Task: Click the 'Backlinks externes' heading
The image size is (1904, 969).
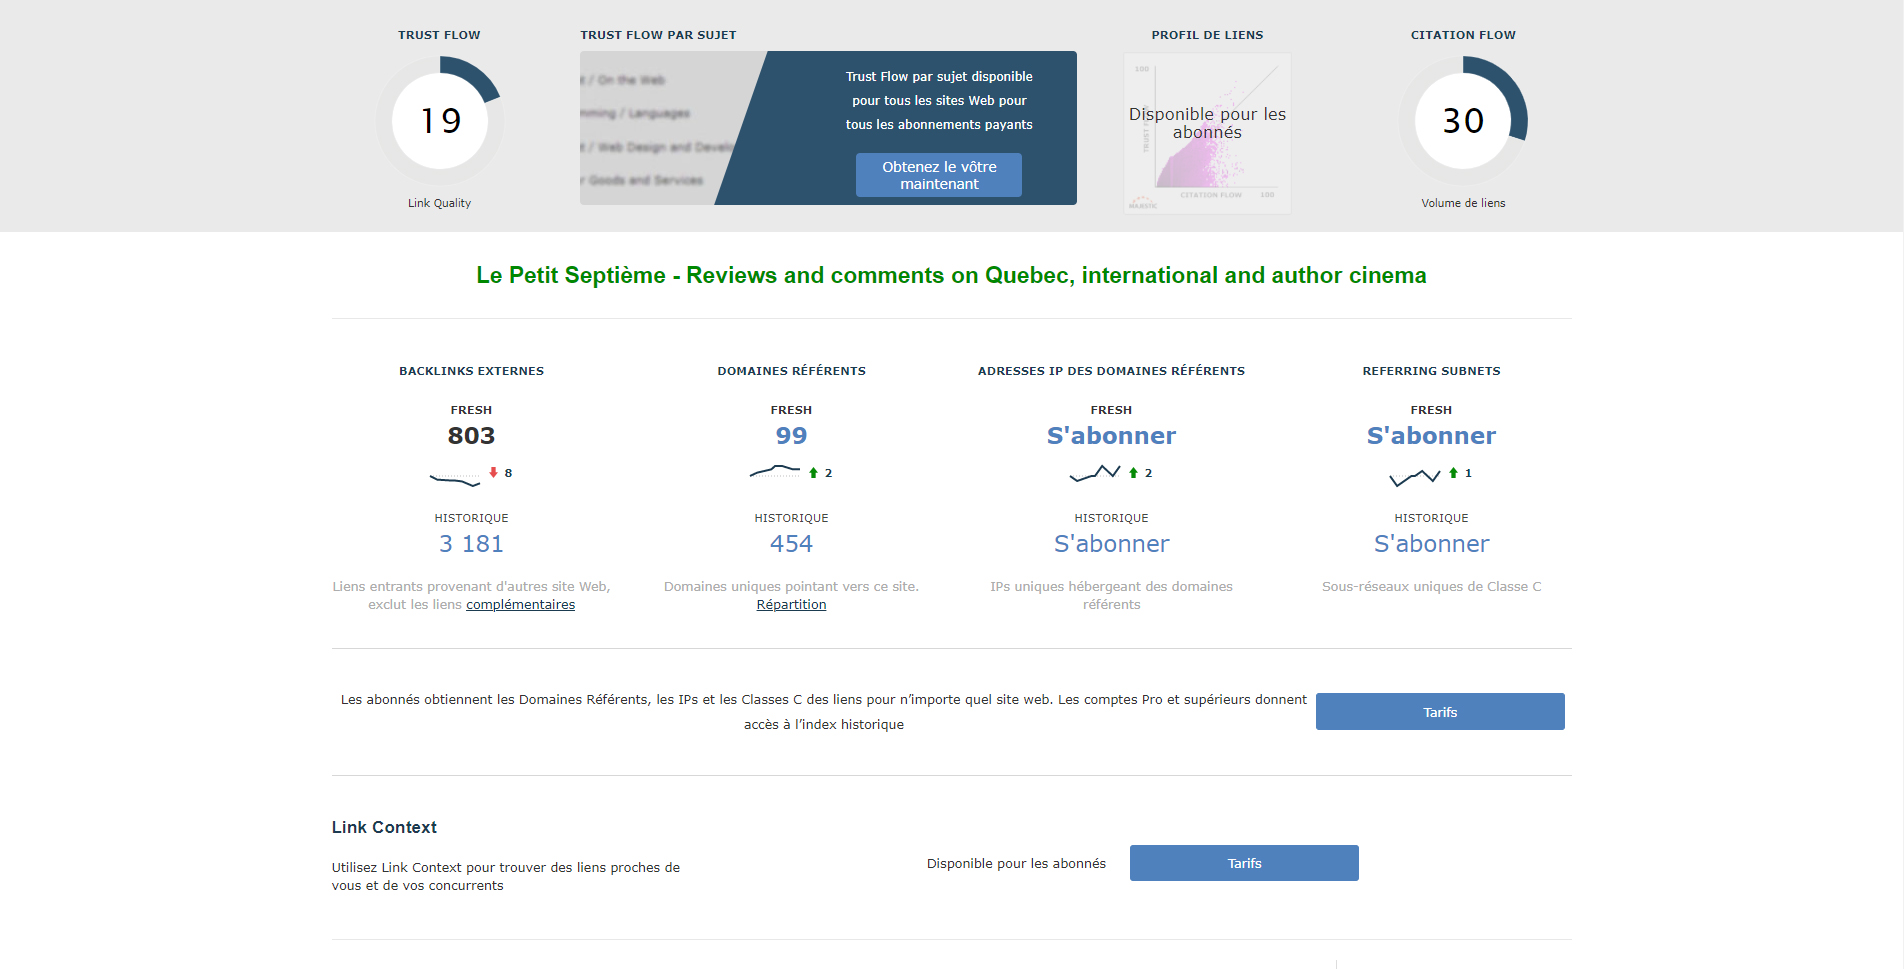Action: click(x=471, y=371)
